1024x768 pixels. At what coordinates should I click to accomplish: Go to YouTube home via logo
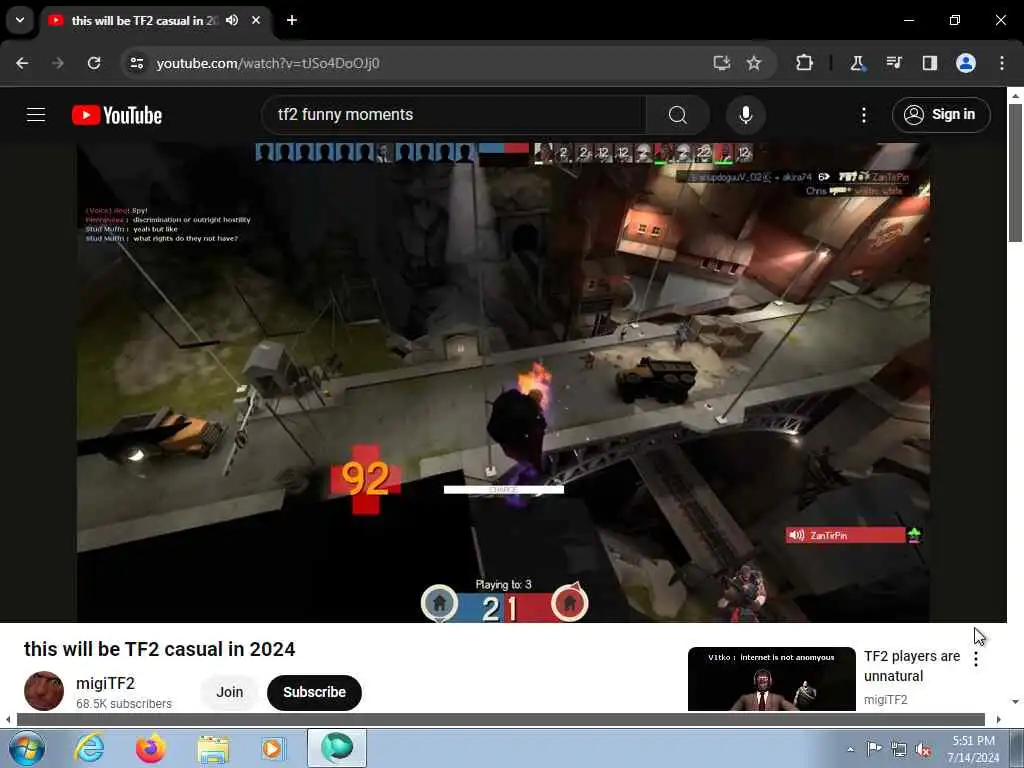pyautogui.click(x=117, y=115)
